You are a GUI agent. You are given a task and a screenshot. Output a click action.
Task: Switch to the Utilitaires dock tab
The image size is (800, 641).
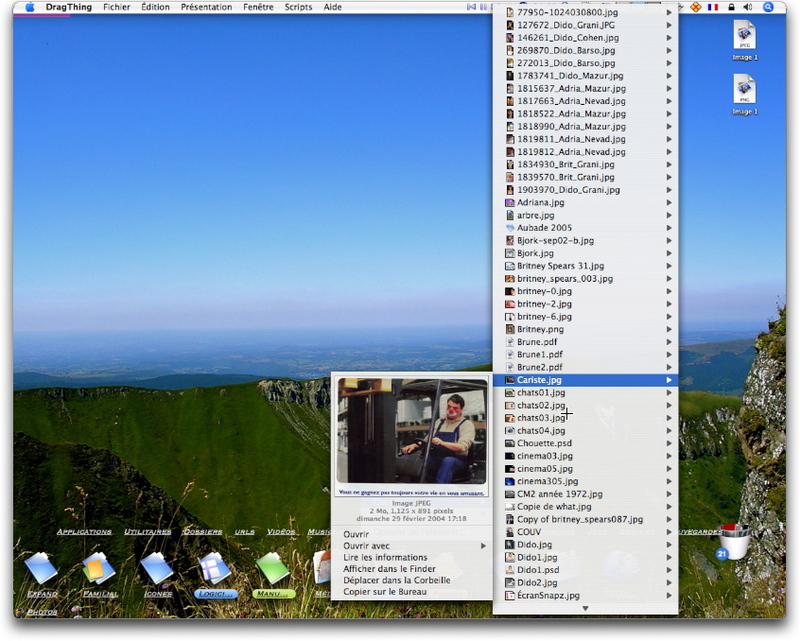click(147, 532)
